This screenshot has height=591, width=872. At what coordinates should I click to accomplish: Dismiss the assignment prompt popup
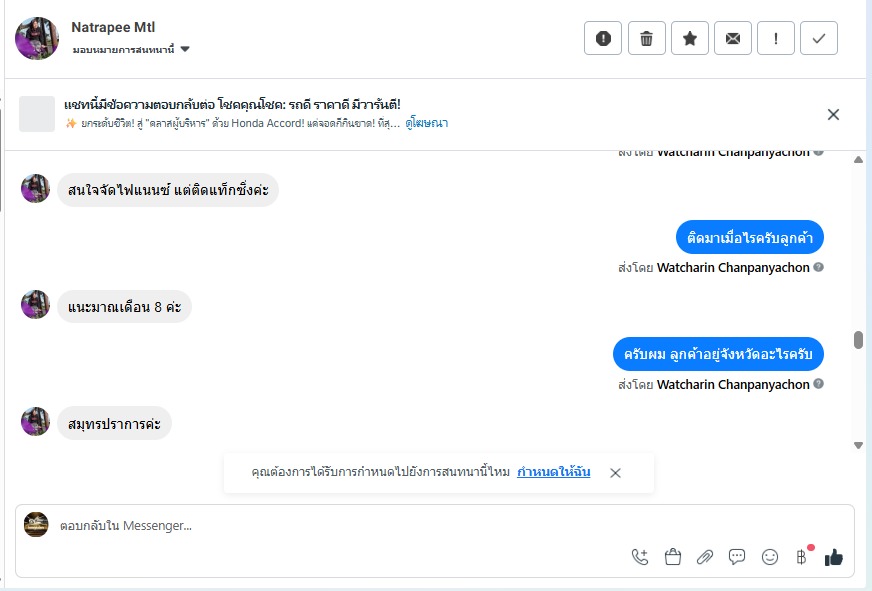(615, 473)
